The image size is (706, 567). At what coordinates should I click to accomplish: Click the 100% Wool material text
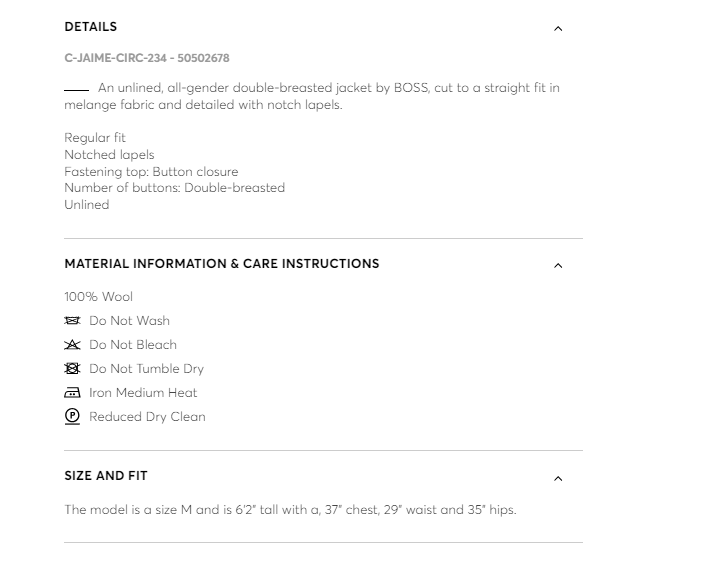[x=98, y=297]
